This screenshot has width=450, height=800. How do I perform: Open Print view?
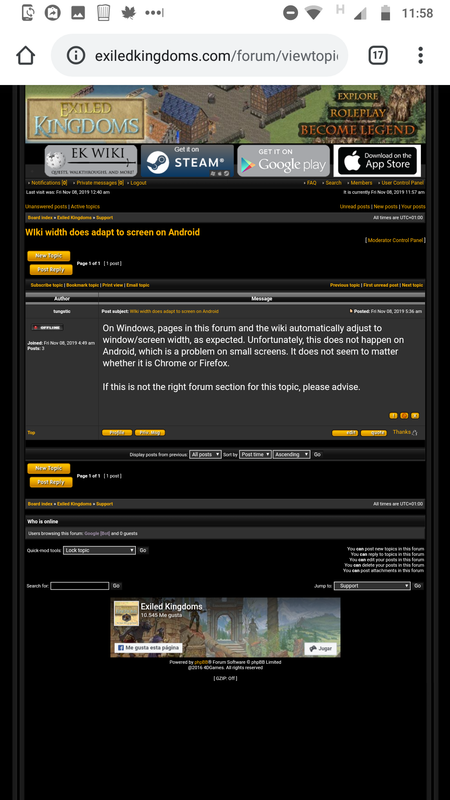[x=113, y=285]
